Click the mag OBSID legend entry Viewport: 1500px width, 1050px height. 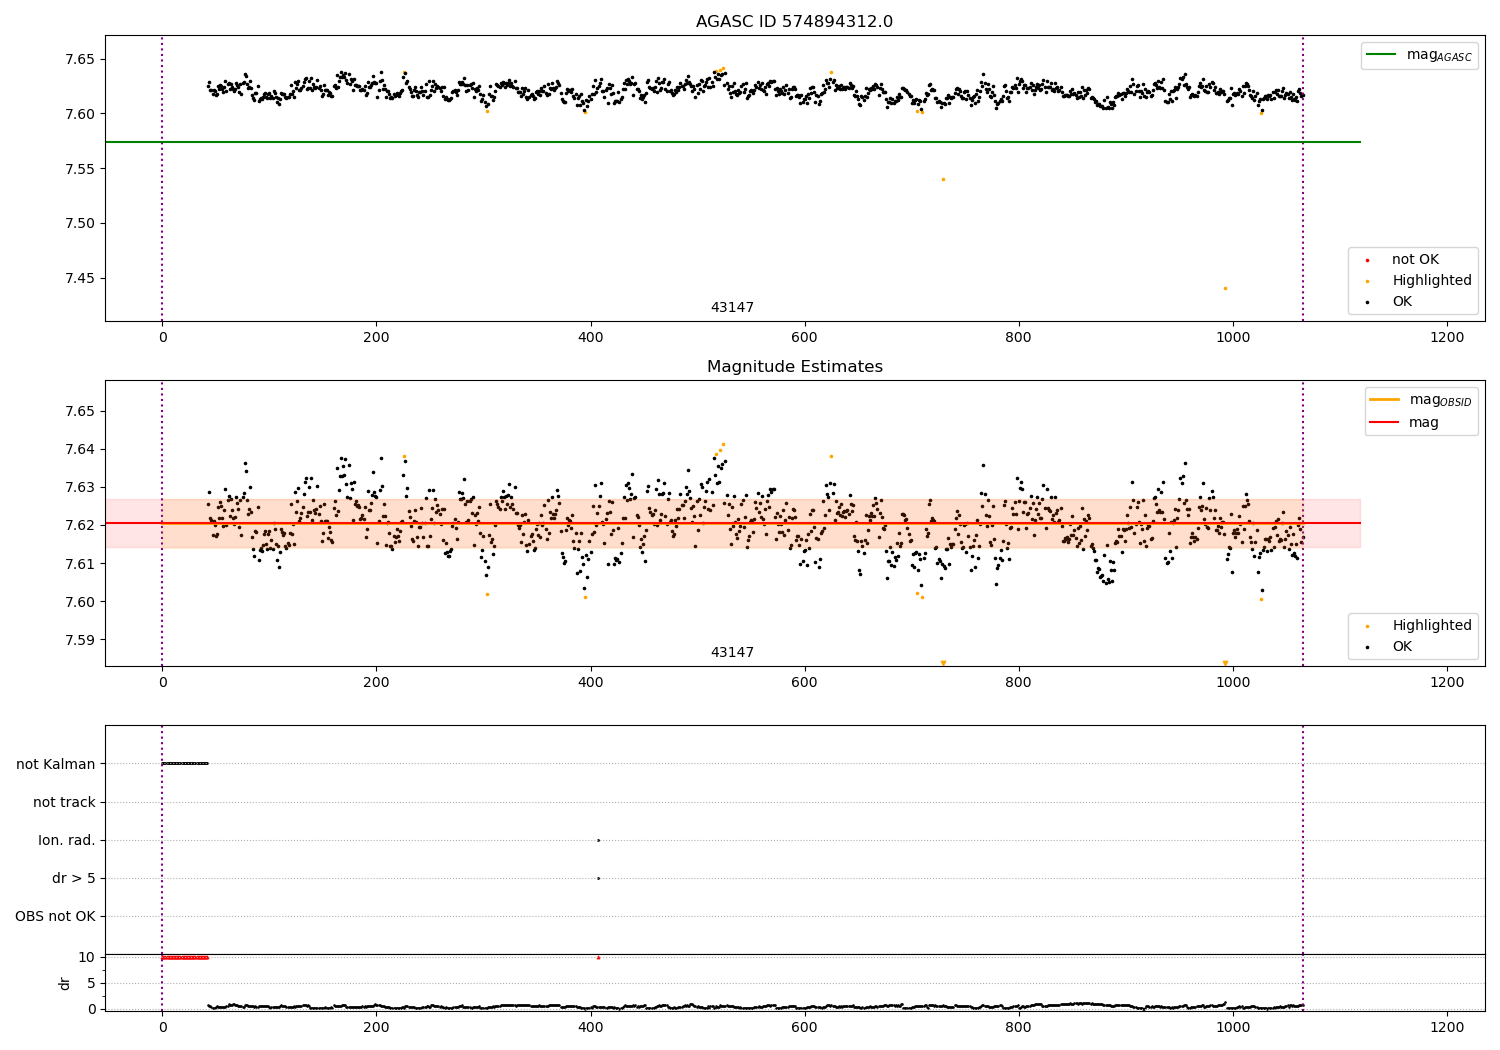point(1421,400)
